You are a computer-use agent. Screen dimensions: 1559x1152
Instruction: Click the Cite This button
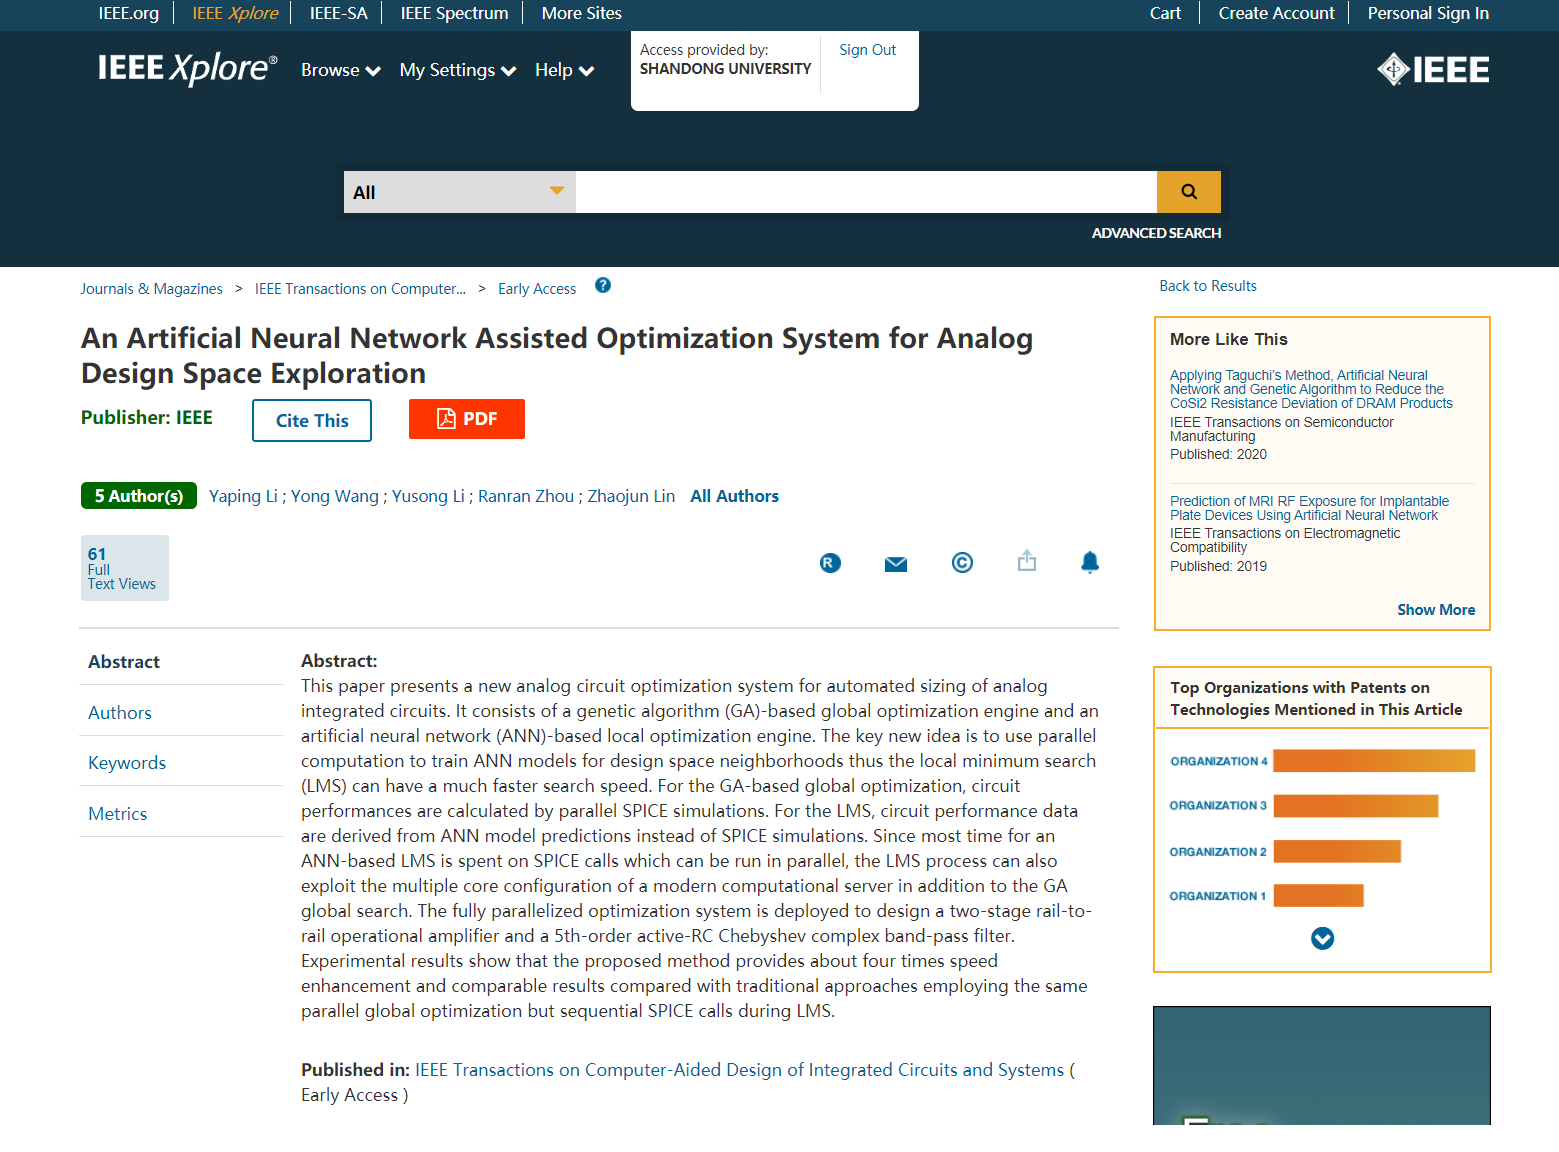[x=312, y=421]
